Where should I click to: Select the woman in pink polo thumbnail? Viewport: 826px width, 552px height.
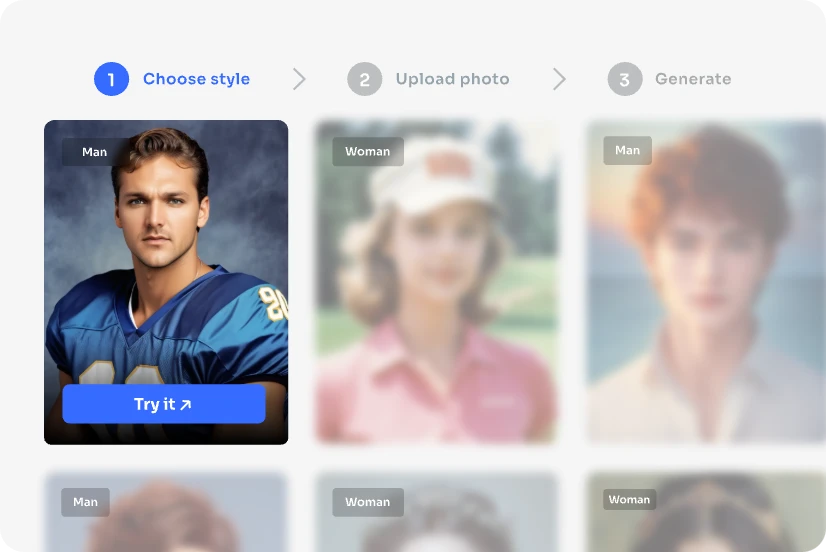(x=437, y=282)
